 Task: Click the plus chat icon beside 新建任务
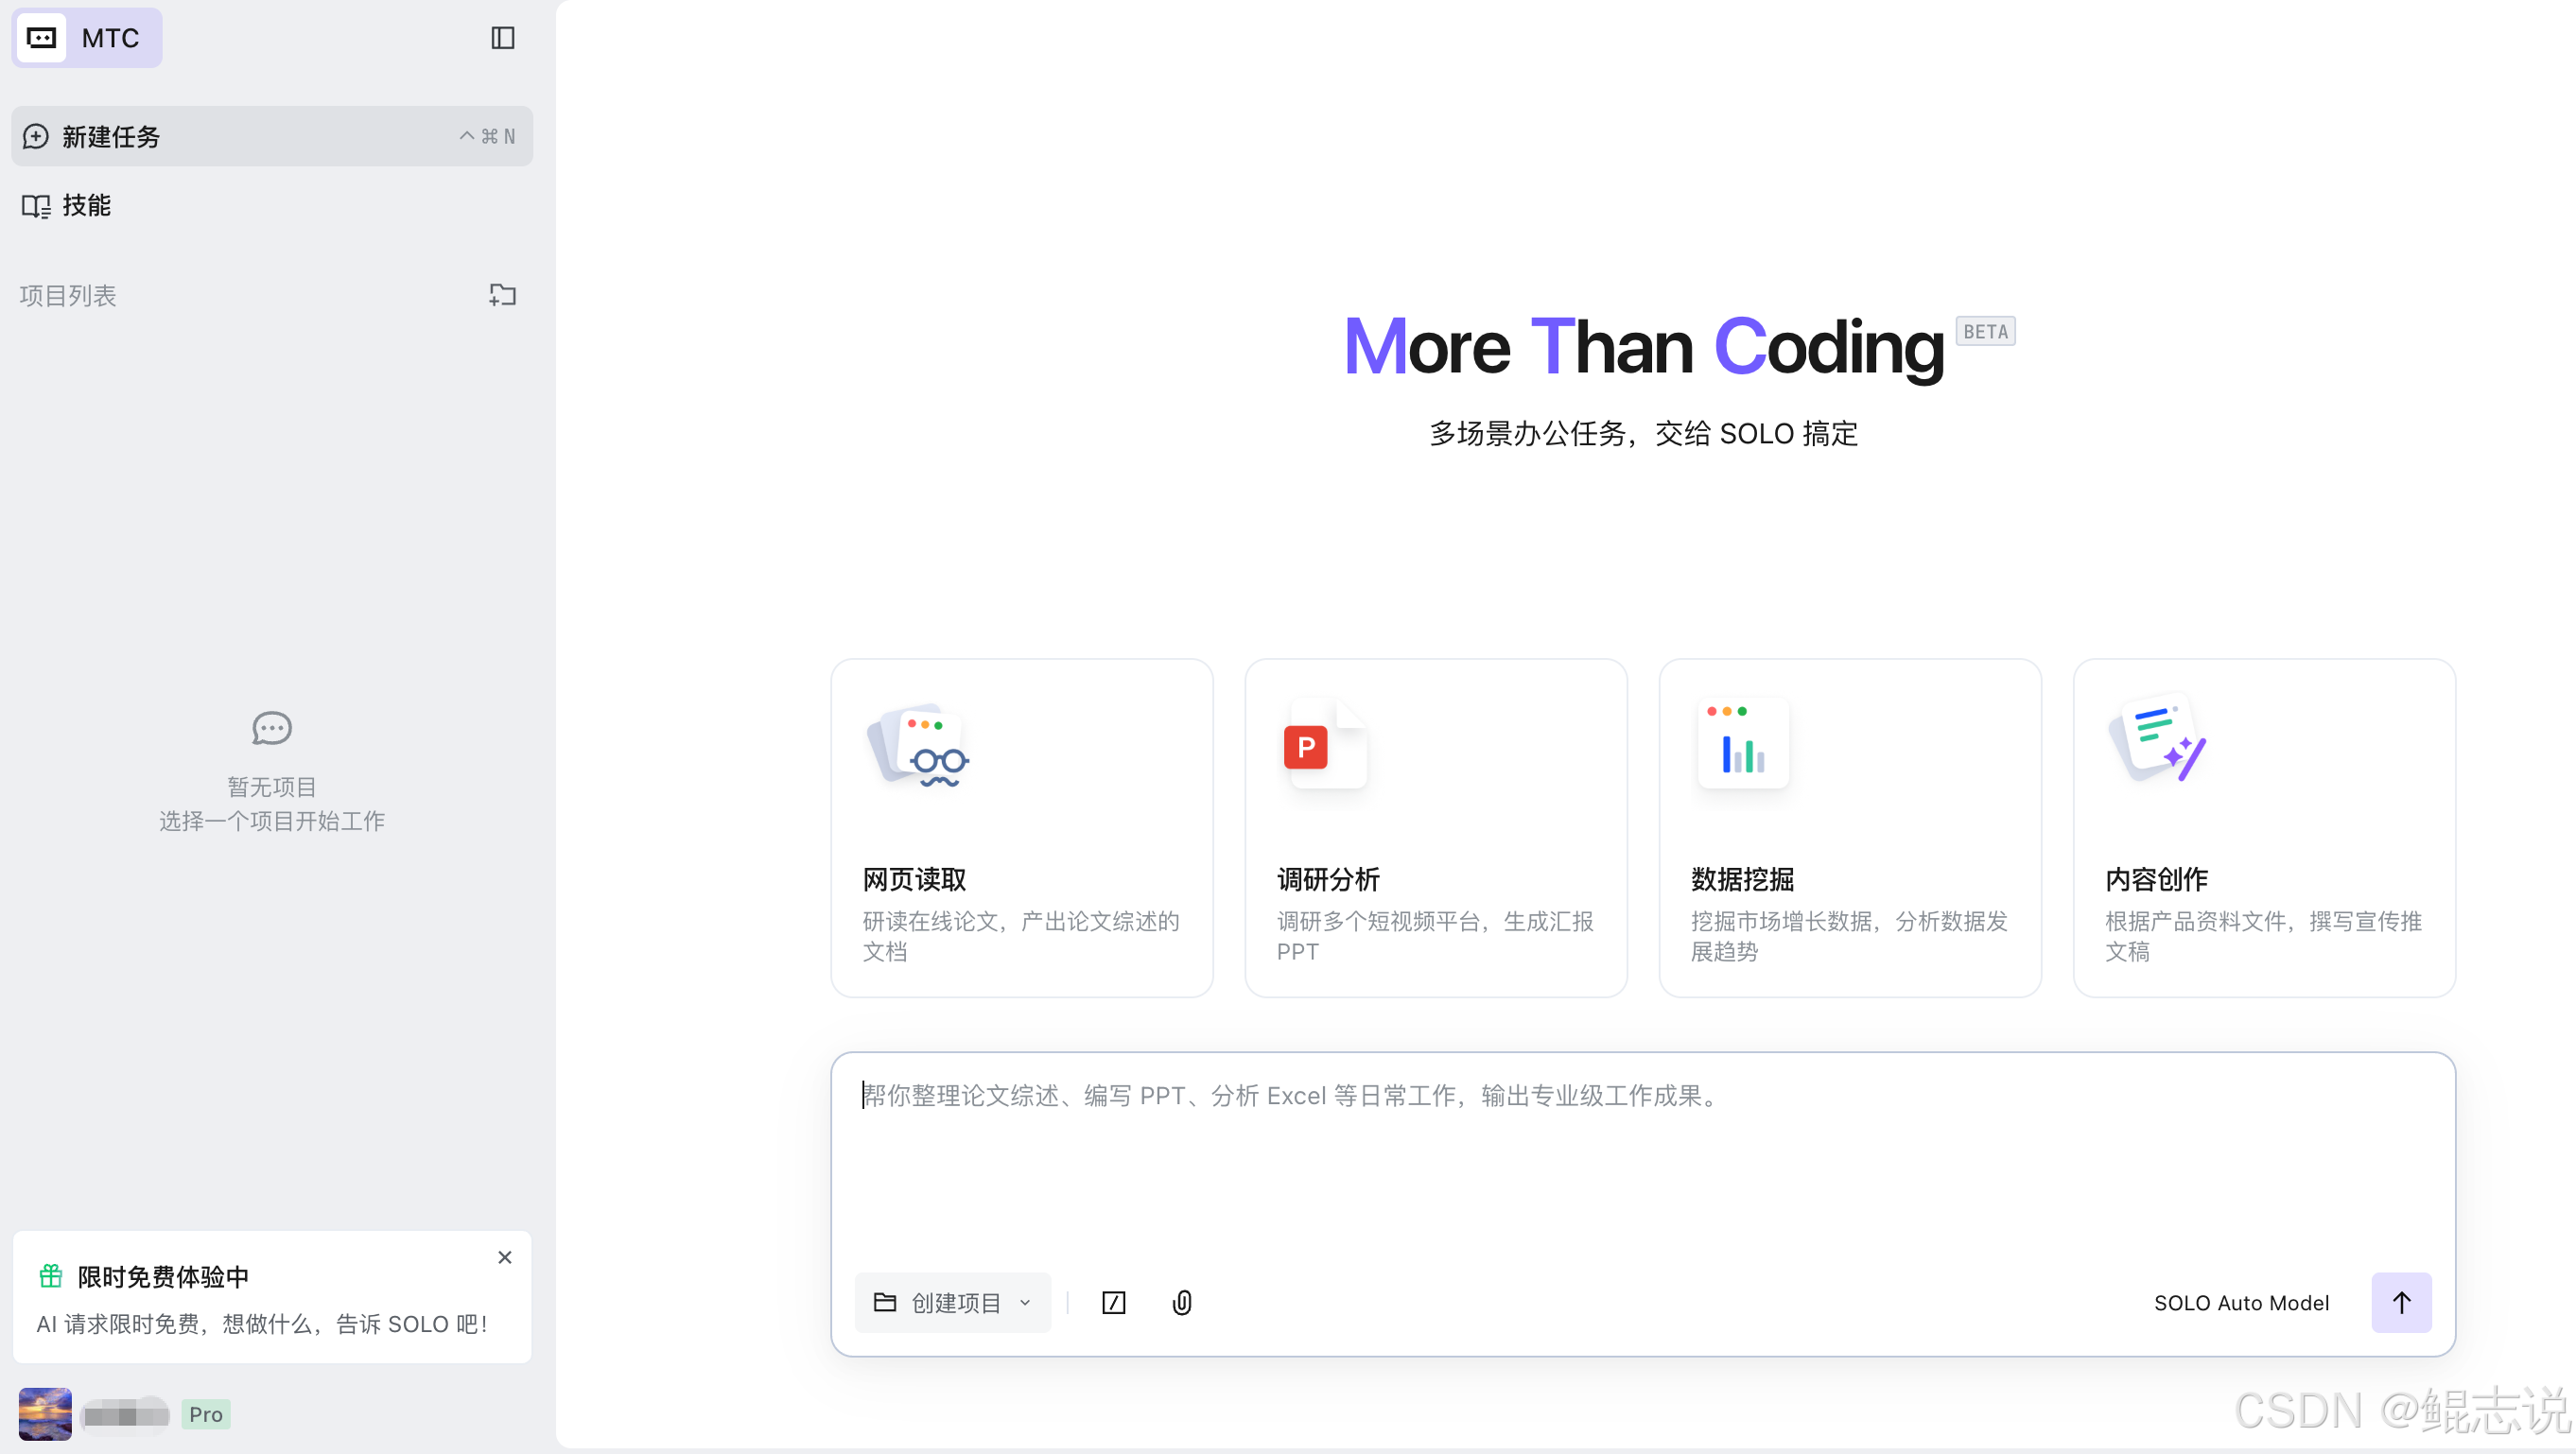[35, 136]
